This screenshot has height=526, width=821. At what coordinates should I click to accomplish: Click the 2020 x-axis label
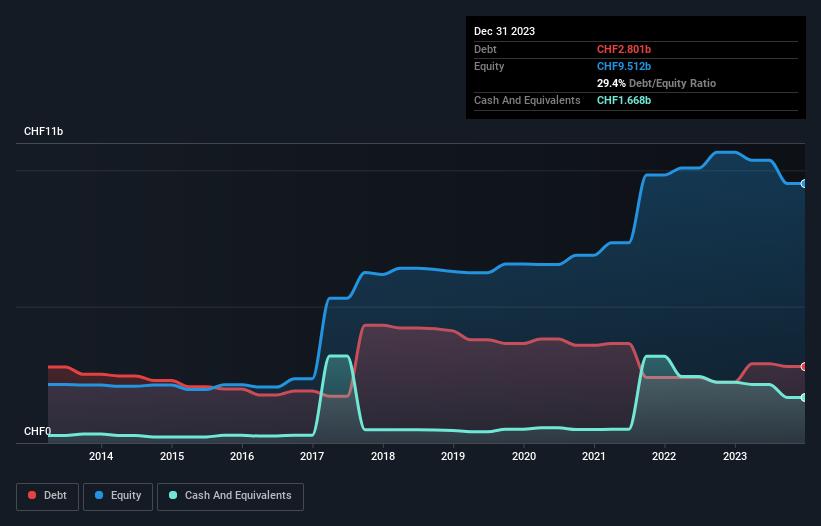tap(524, 456)
